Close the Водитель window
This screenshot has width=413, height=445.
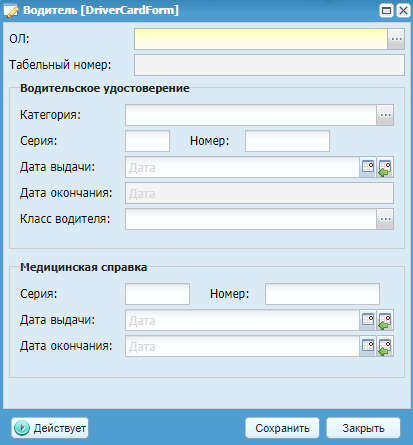pyautogui.click(x=403, y=11)
